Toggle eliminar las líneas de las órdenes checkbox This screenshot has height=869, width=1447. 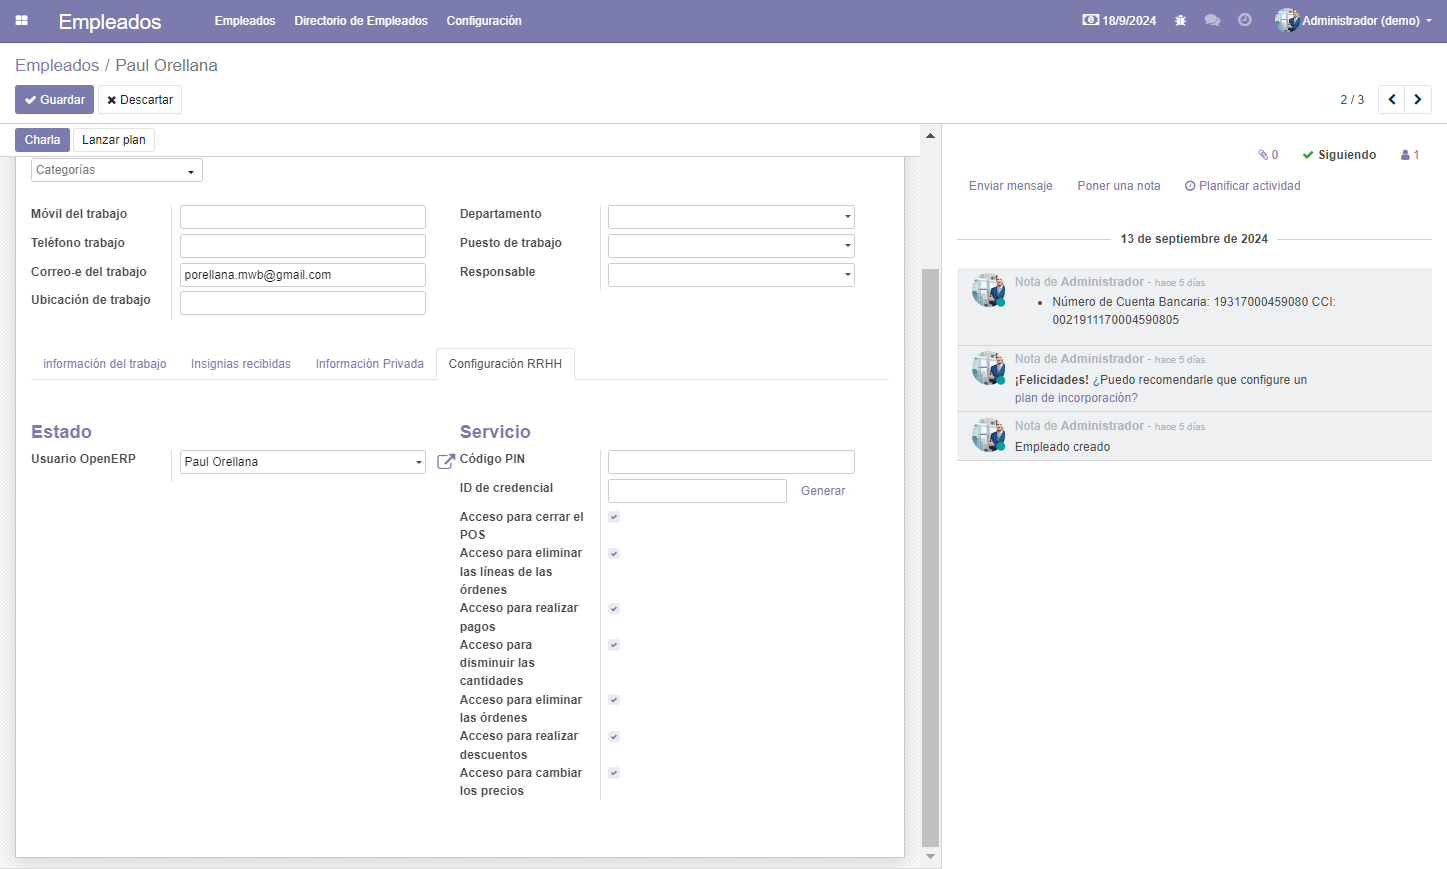click(x=614, y=553)
